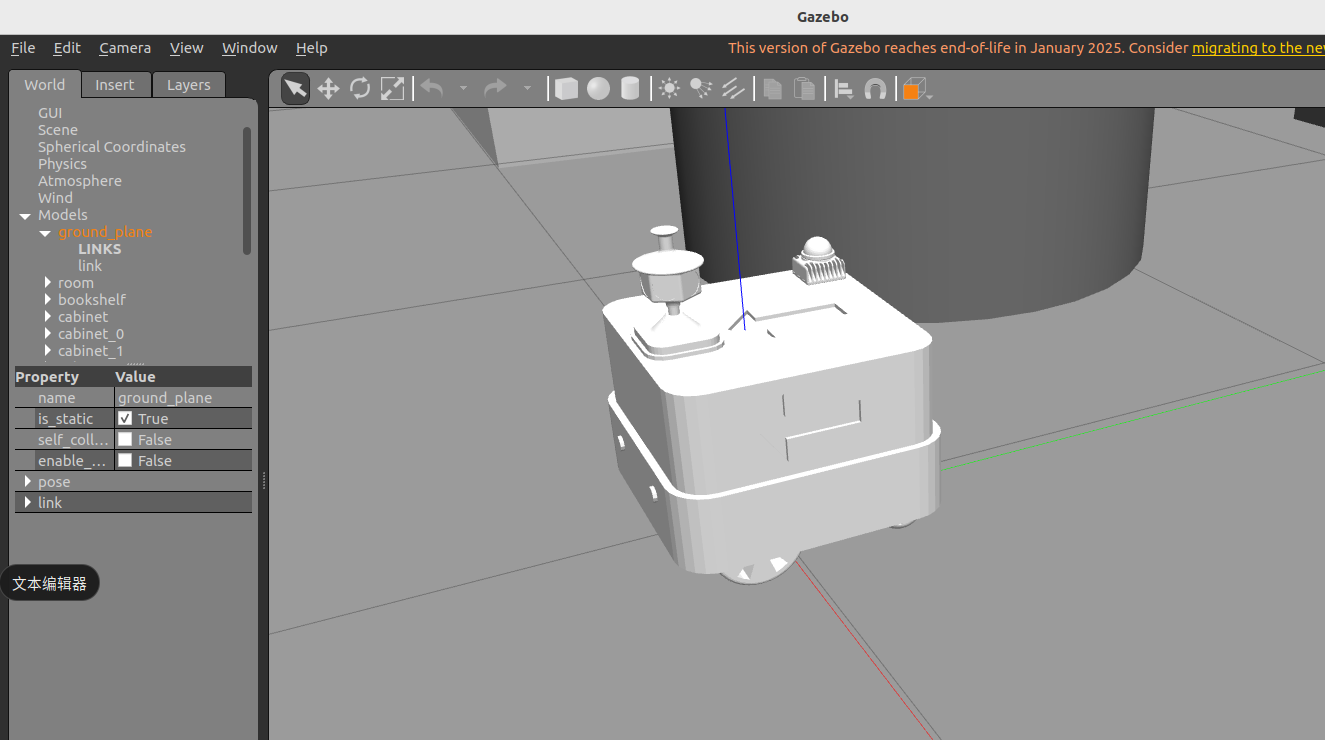Toggle the self_collide checkbox
1325x740 pixels.
(x=125, y=439)
